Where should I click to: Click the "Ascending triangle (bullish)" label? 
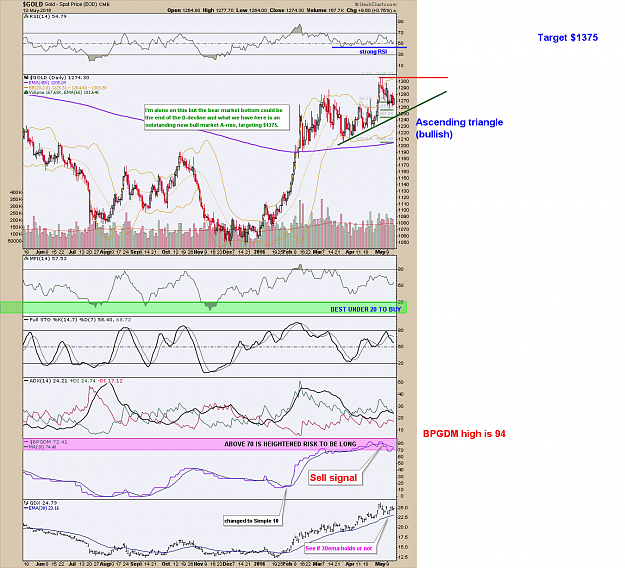click(459, 128)
